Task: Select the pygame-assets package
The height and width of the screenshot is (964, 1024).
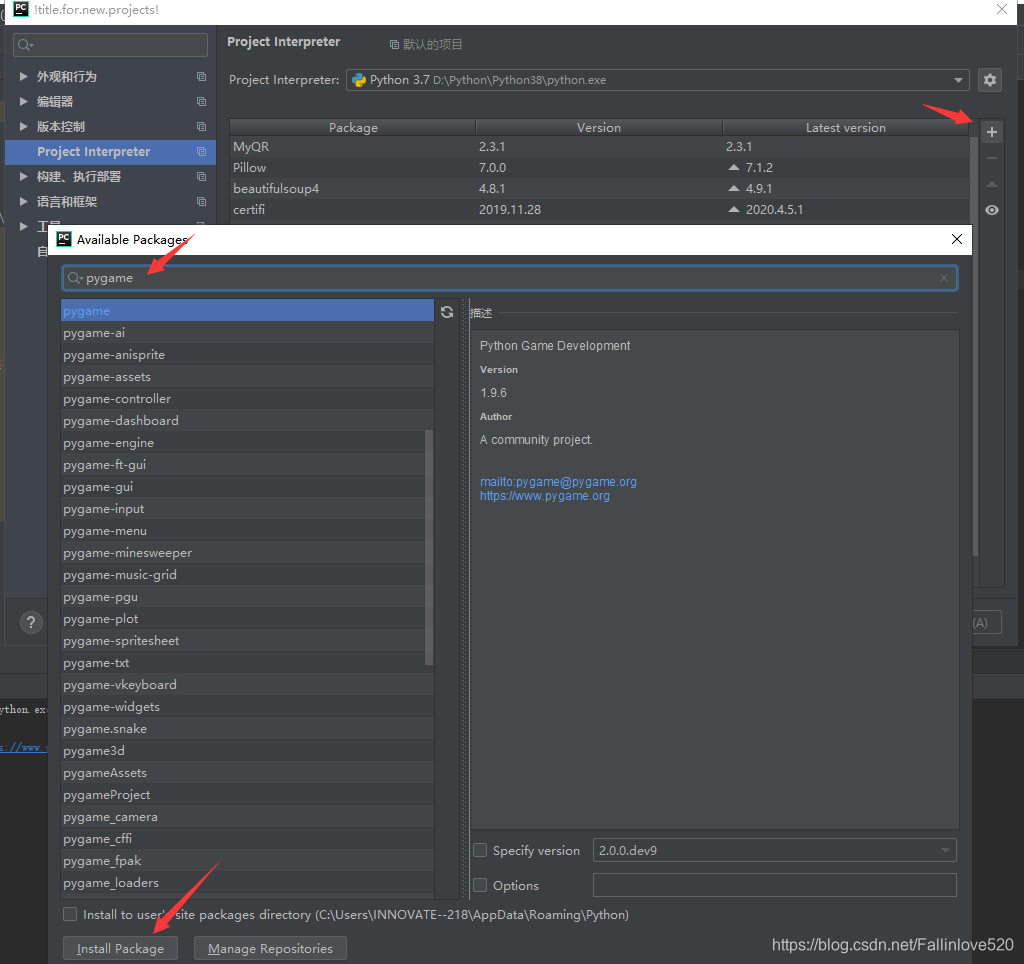Action: (248, 377)
